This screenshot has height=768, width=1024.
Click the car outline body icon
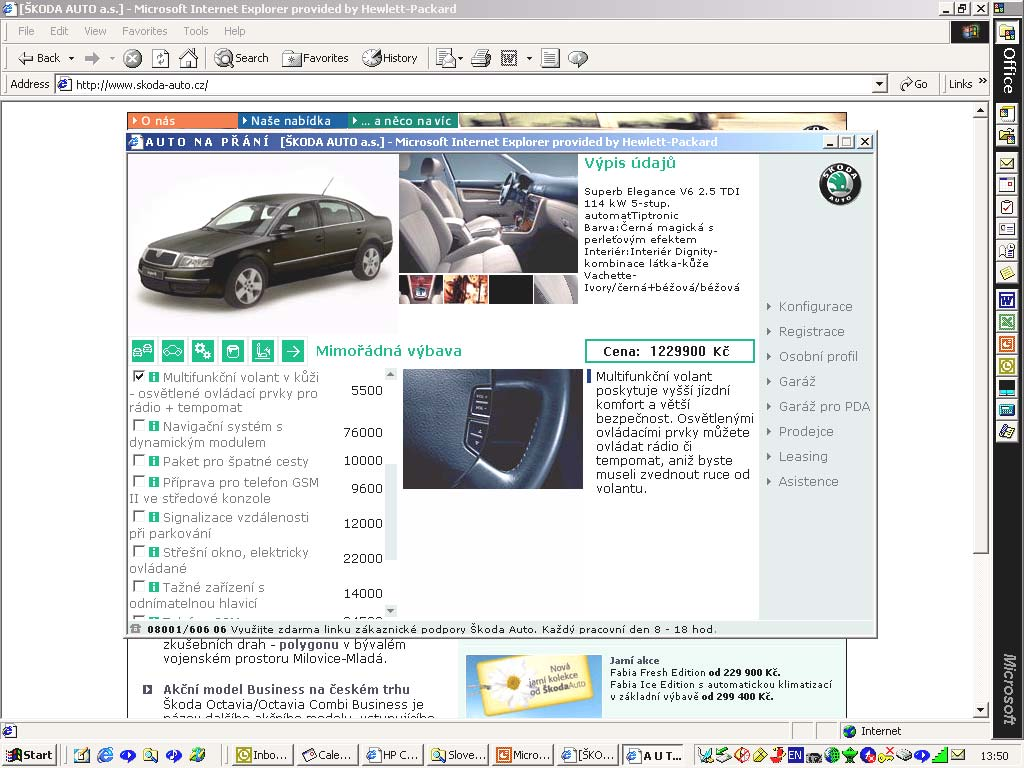point(172,351)
